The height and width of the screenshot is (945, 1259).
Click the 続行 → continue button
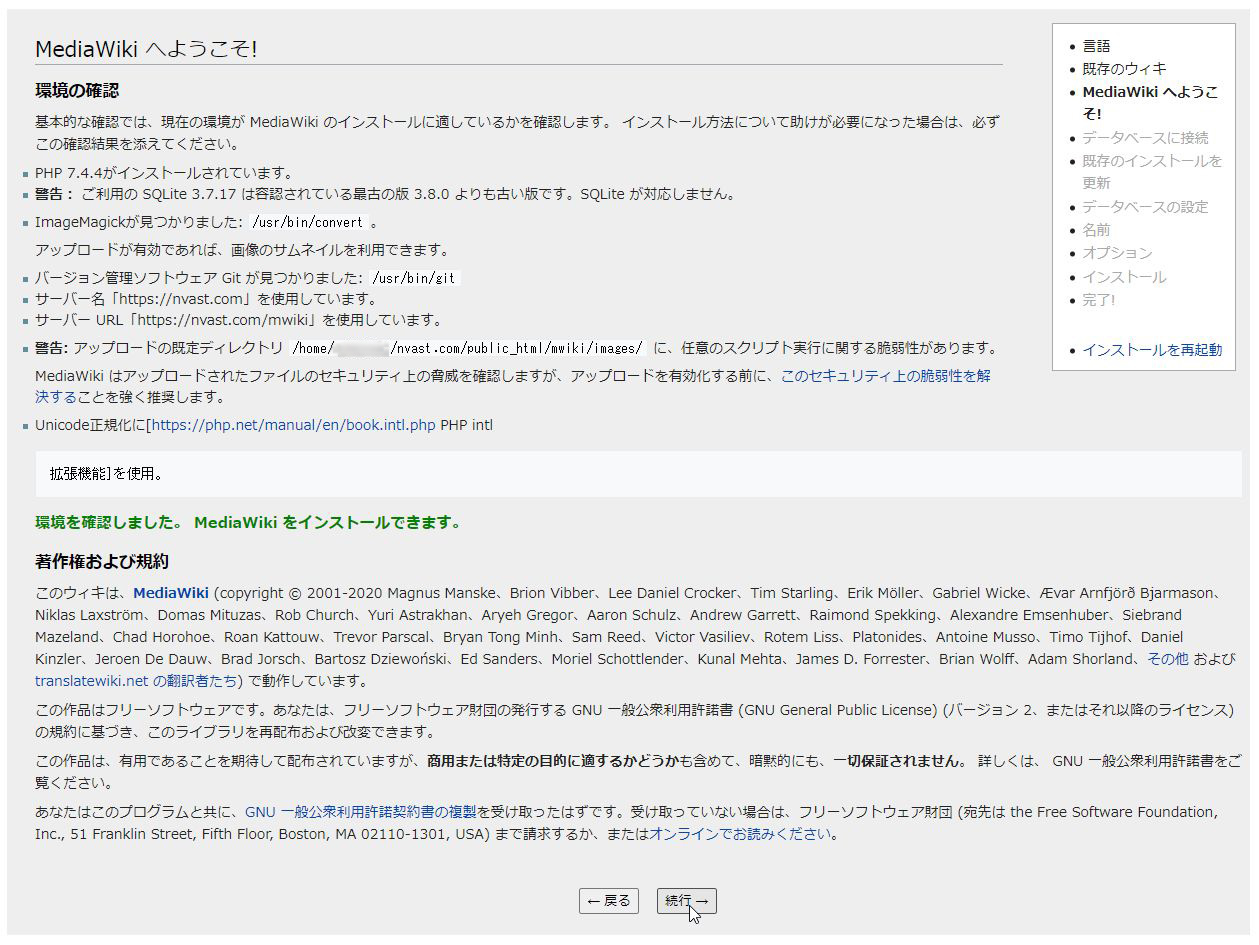(686, 901)
